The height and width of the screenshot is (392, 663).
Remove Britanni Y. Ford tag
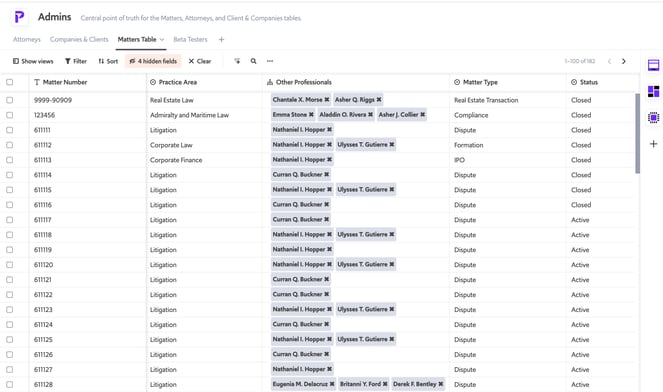pos(385,384)
